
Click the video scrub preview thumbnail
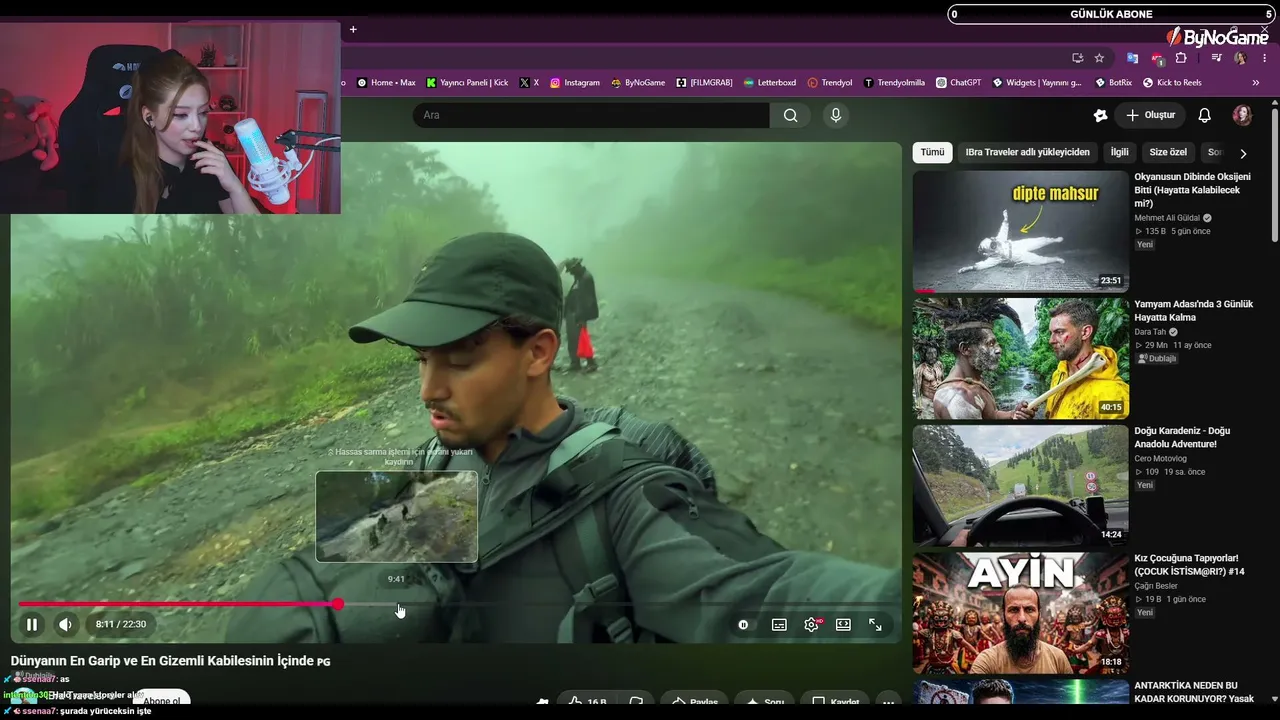(397, 517)
